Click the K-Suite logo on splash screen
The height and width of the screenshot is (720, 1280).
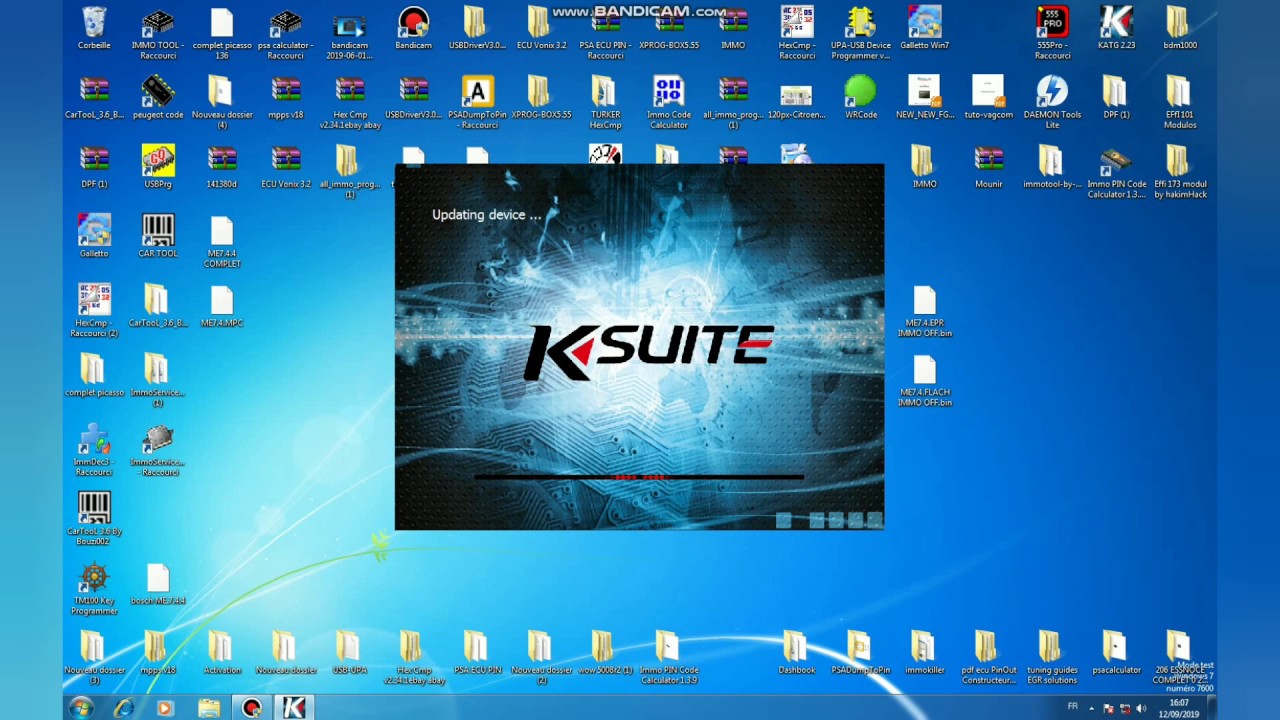pyautogui.click(x=648, y=350)
